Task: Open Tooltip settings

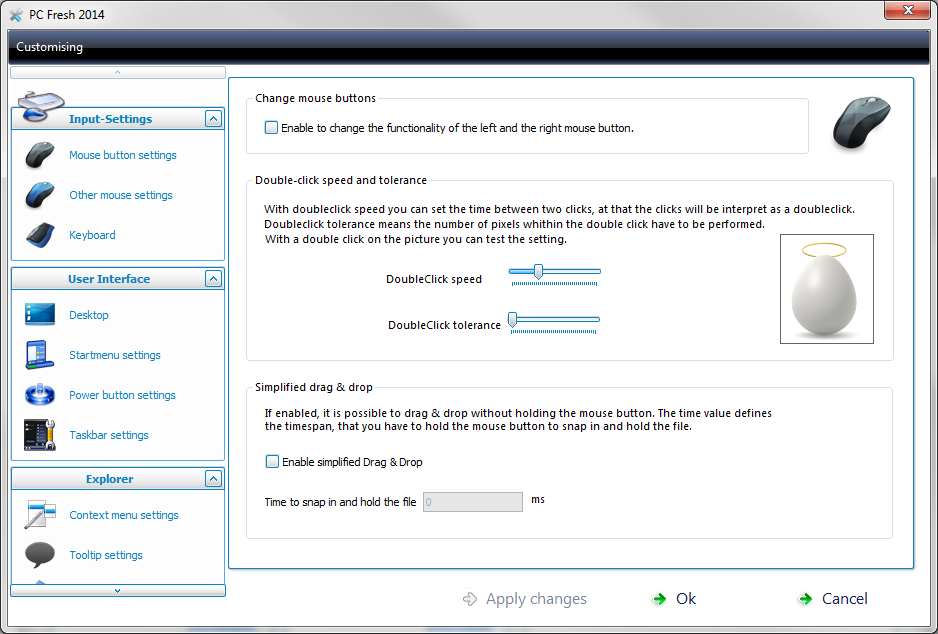Action: (x=106, y=555)
